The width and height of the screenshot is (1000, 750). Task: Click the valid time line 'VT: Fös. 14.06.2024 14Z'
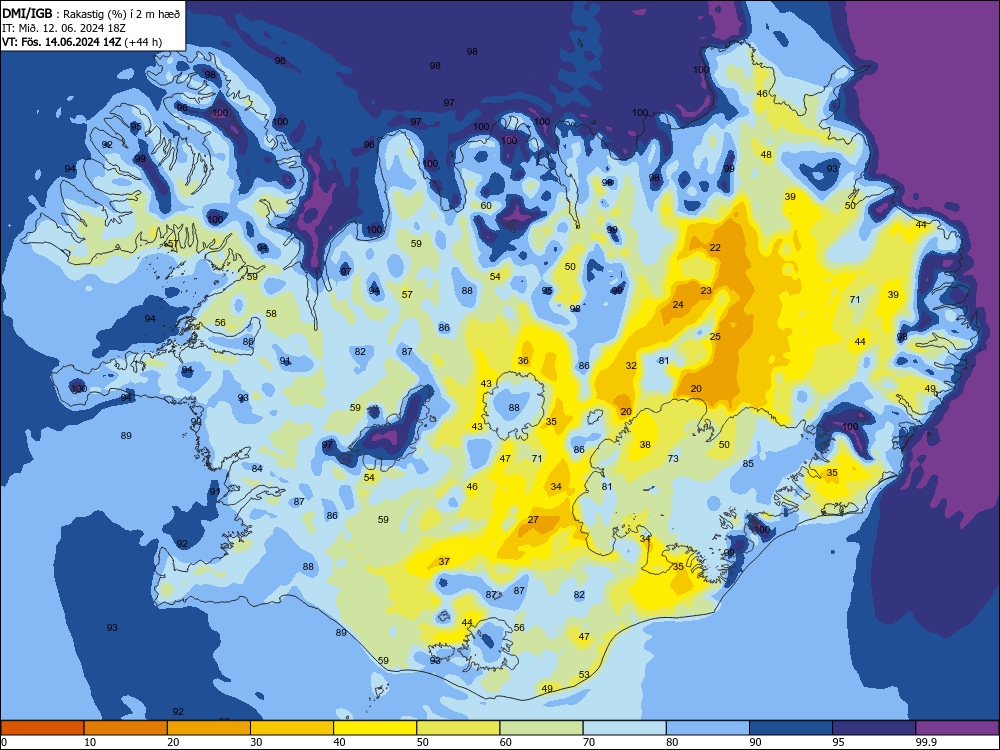[62, 42]
